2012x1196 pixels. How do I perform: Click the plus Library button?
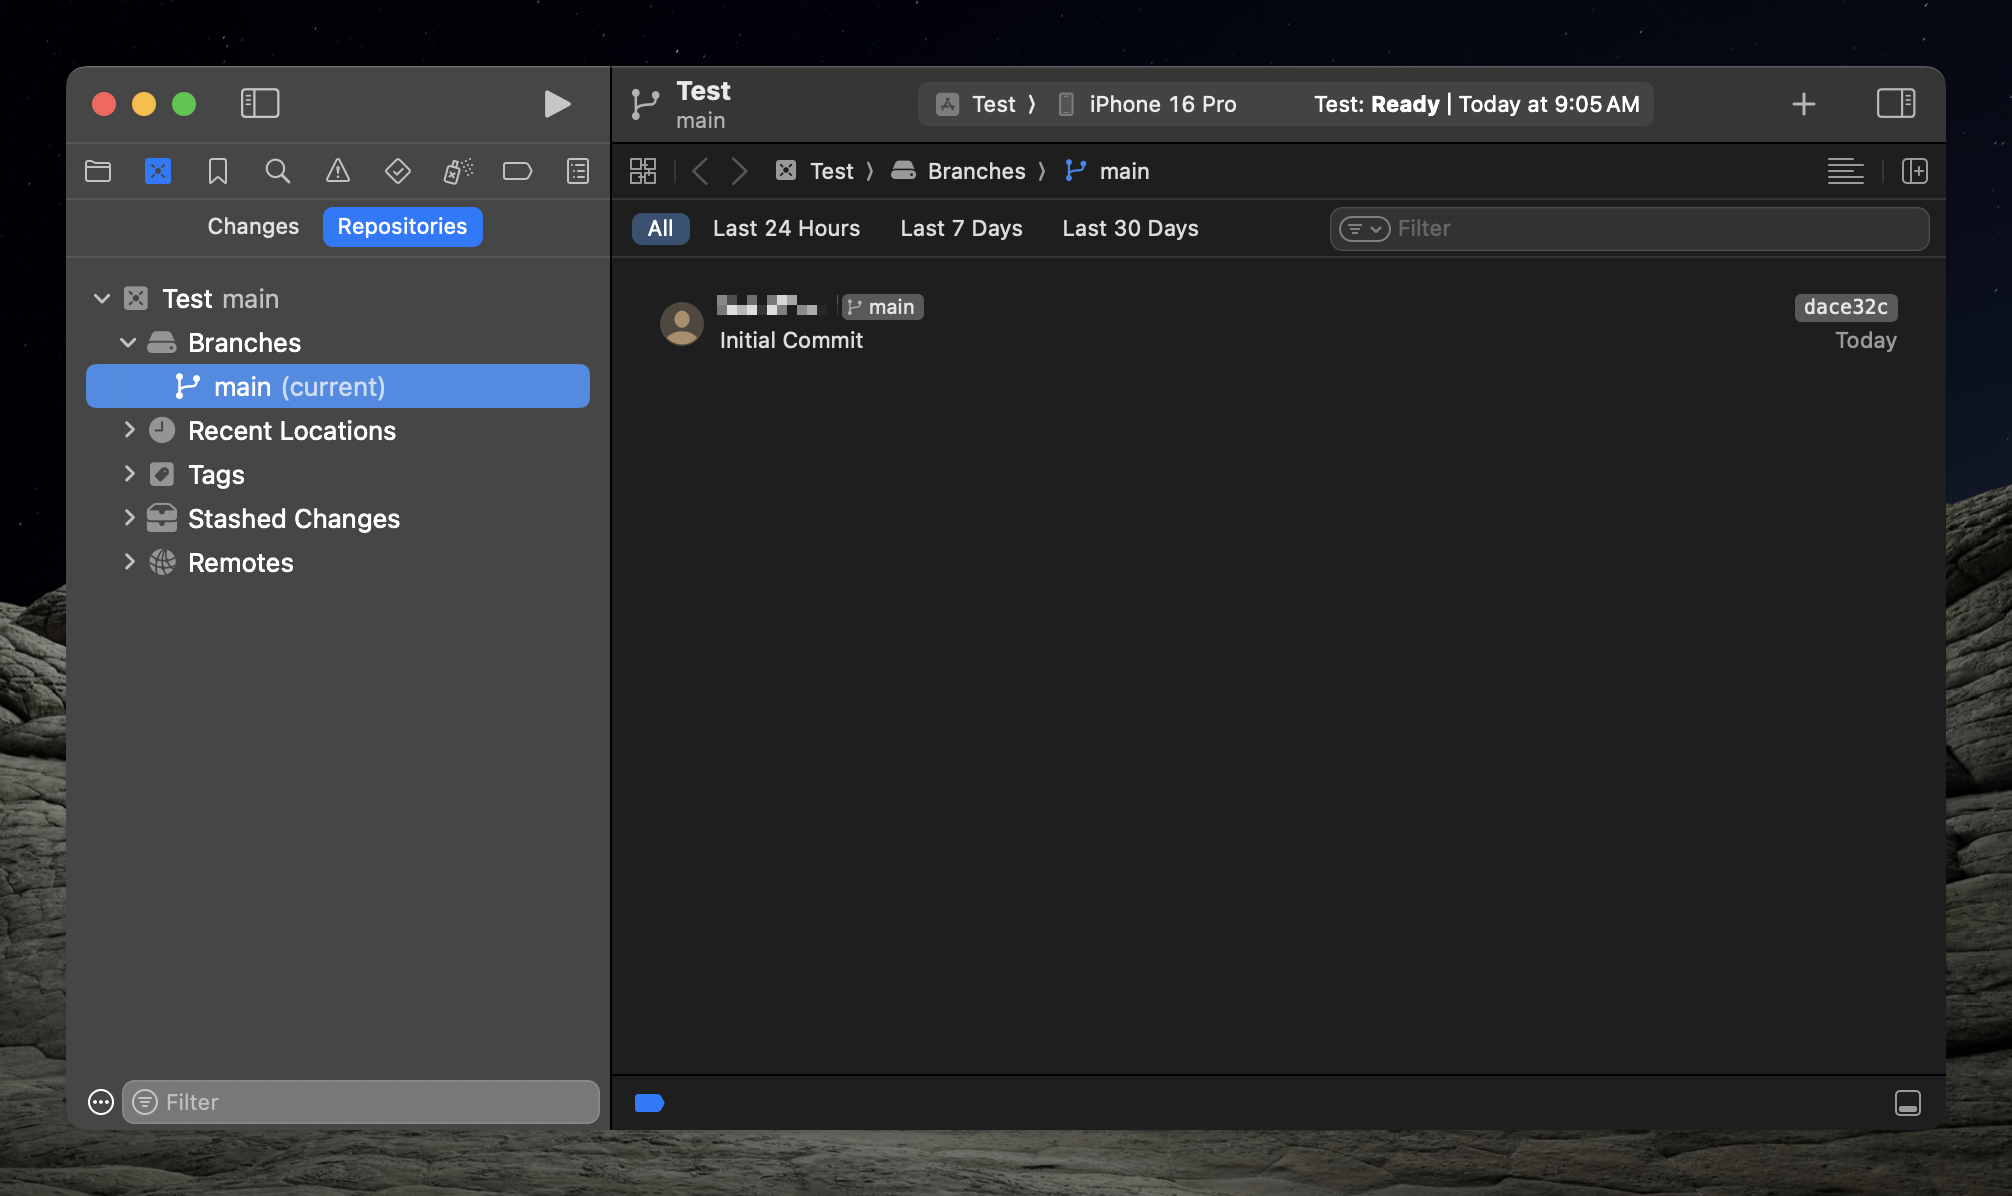[1803, 104]
